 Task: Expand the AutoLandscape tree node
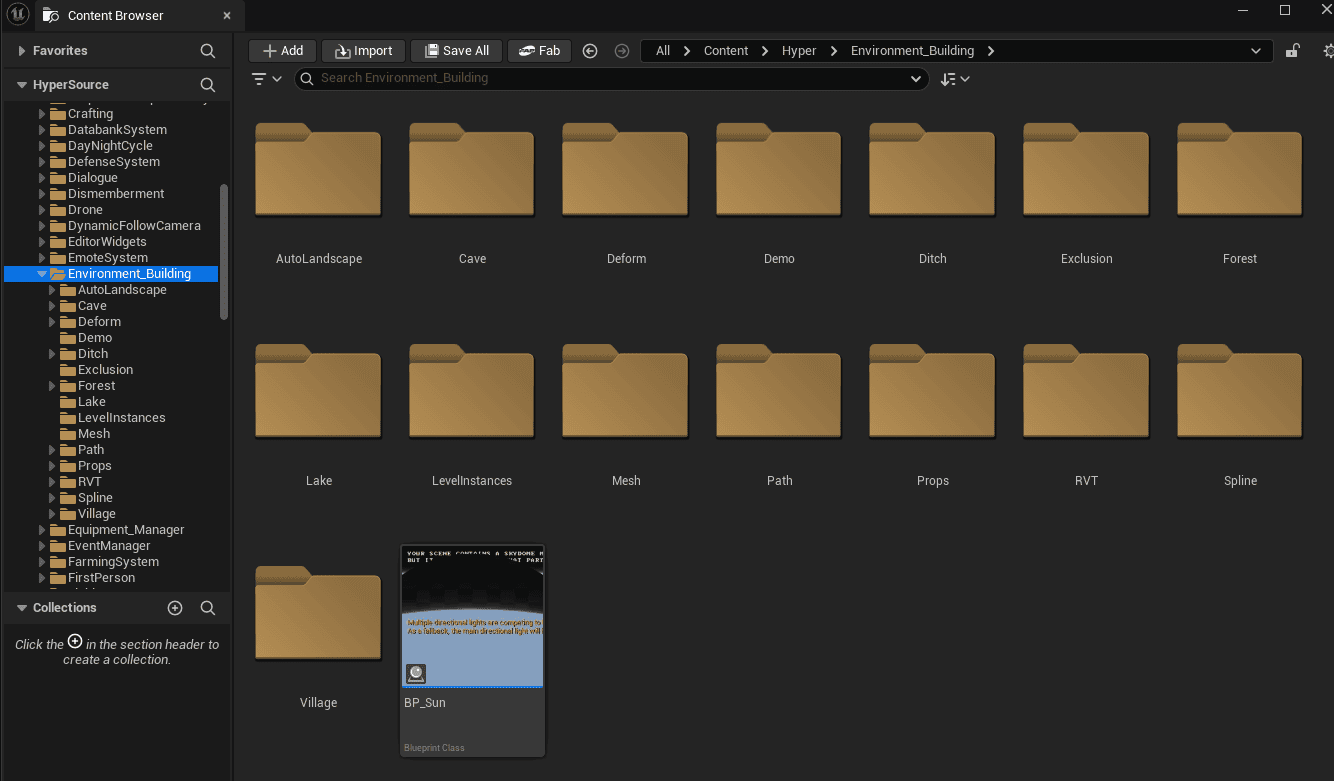tap(52, 290)
